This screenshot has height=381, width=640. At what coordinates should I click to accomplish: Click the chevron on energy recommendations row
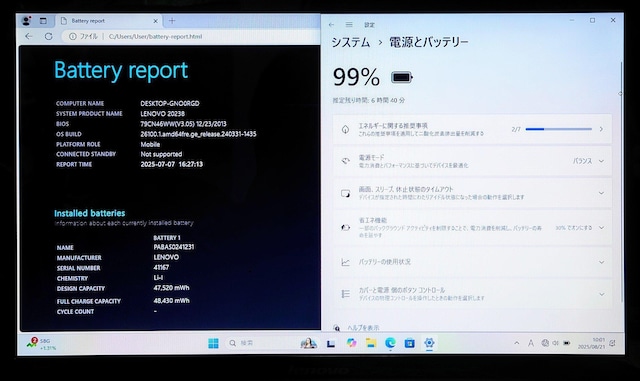[x=601, y=129]
